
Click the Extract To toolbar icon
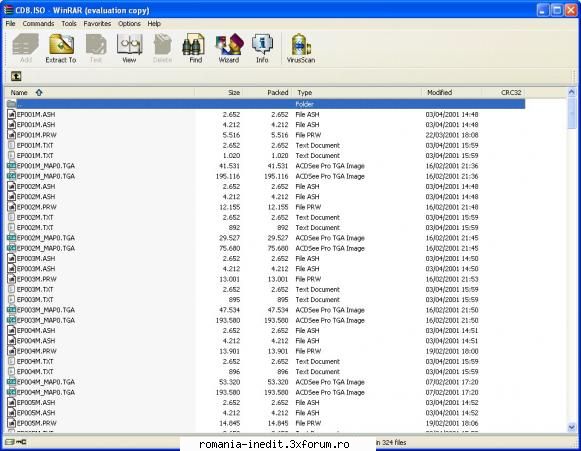61,44
